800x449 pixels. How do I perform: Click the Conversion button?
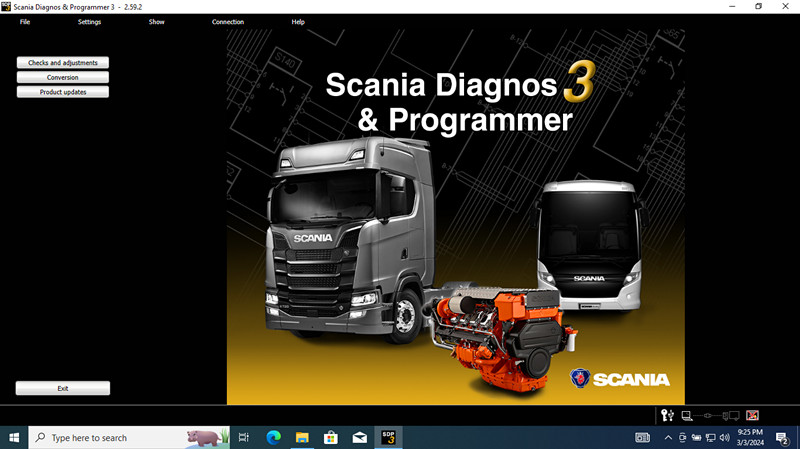coord(63,77)
